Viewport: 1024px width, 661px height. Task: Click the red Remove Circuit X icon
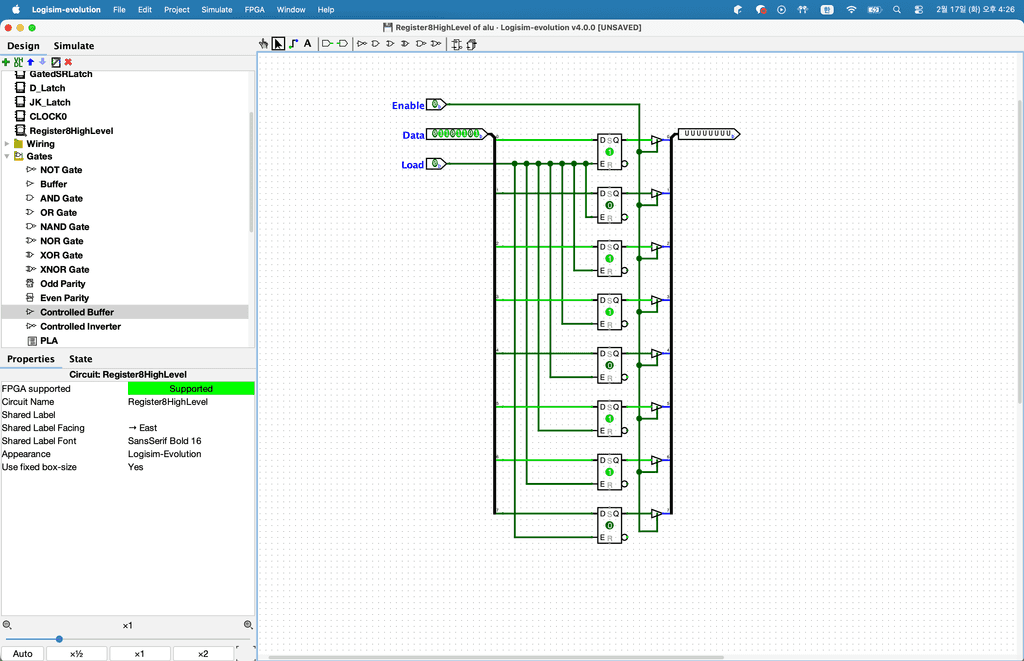68,62
